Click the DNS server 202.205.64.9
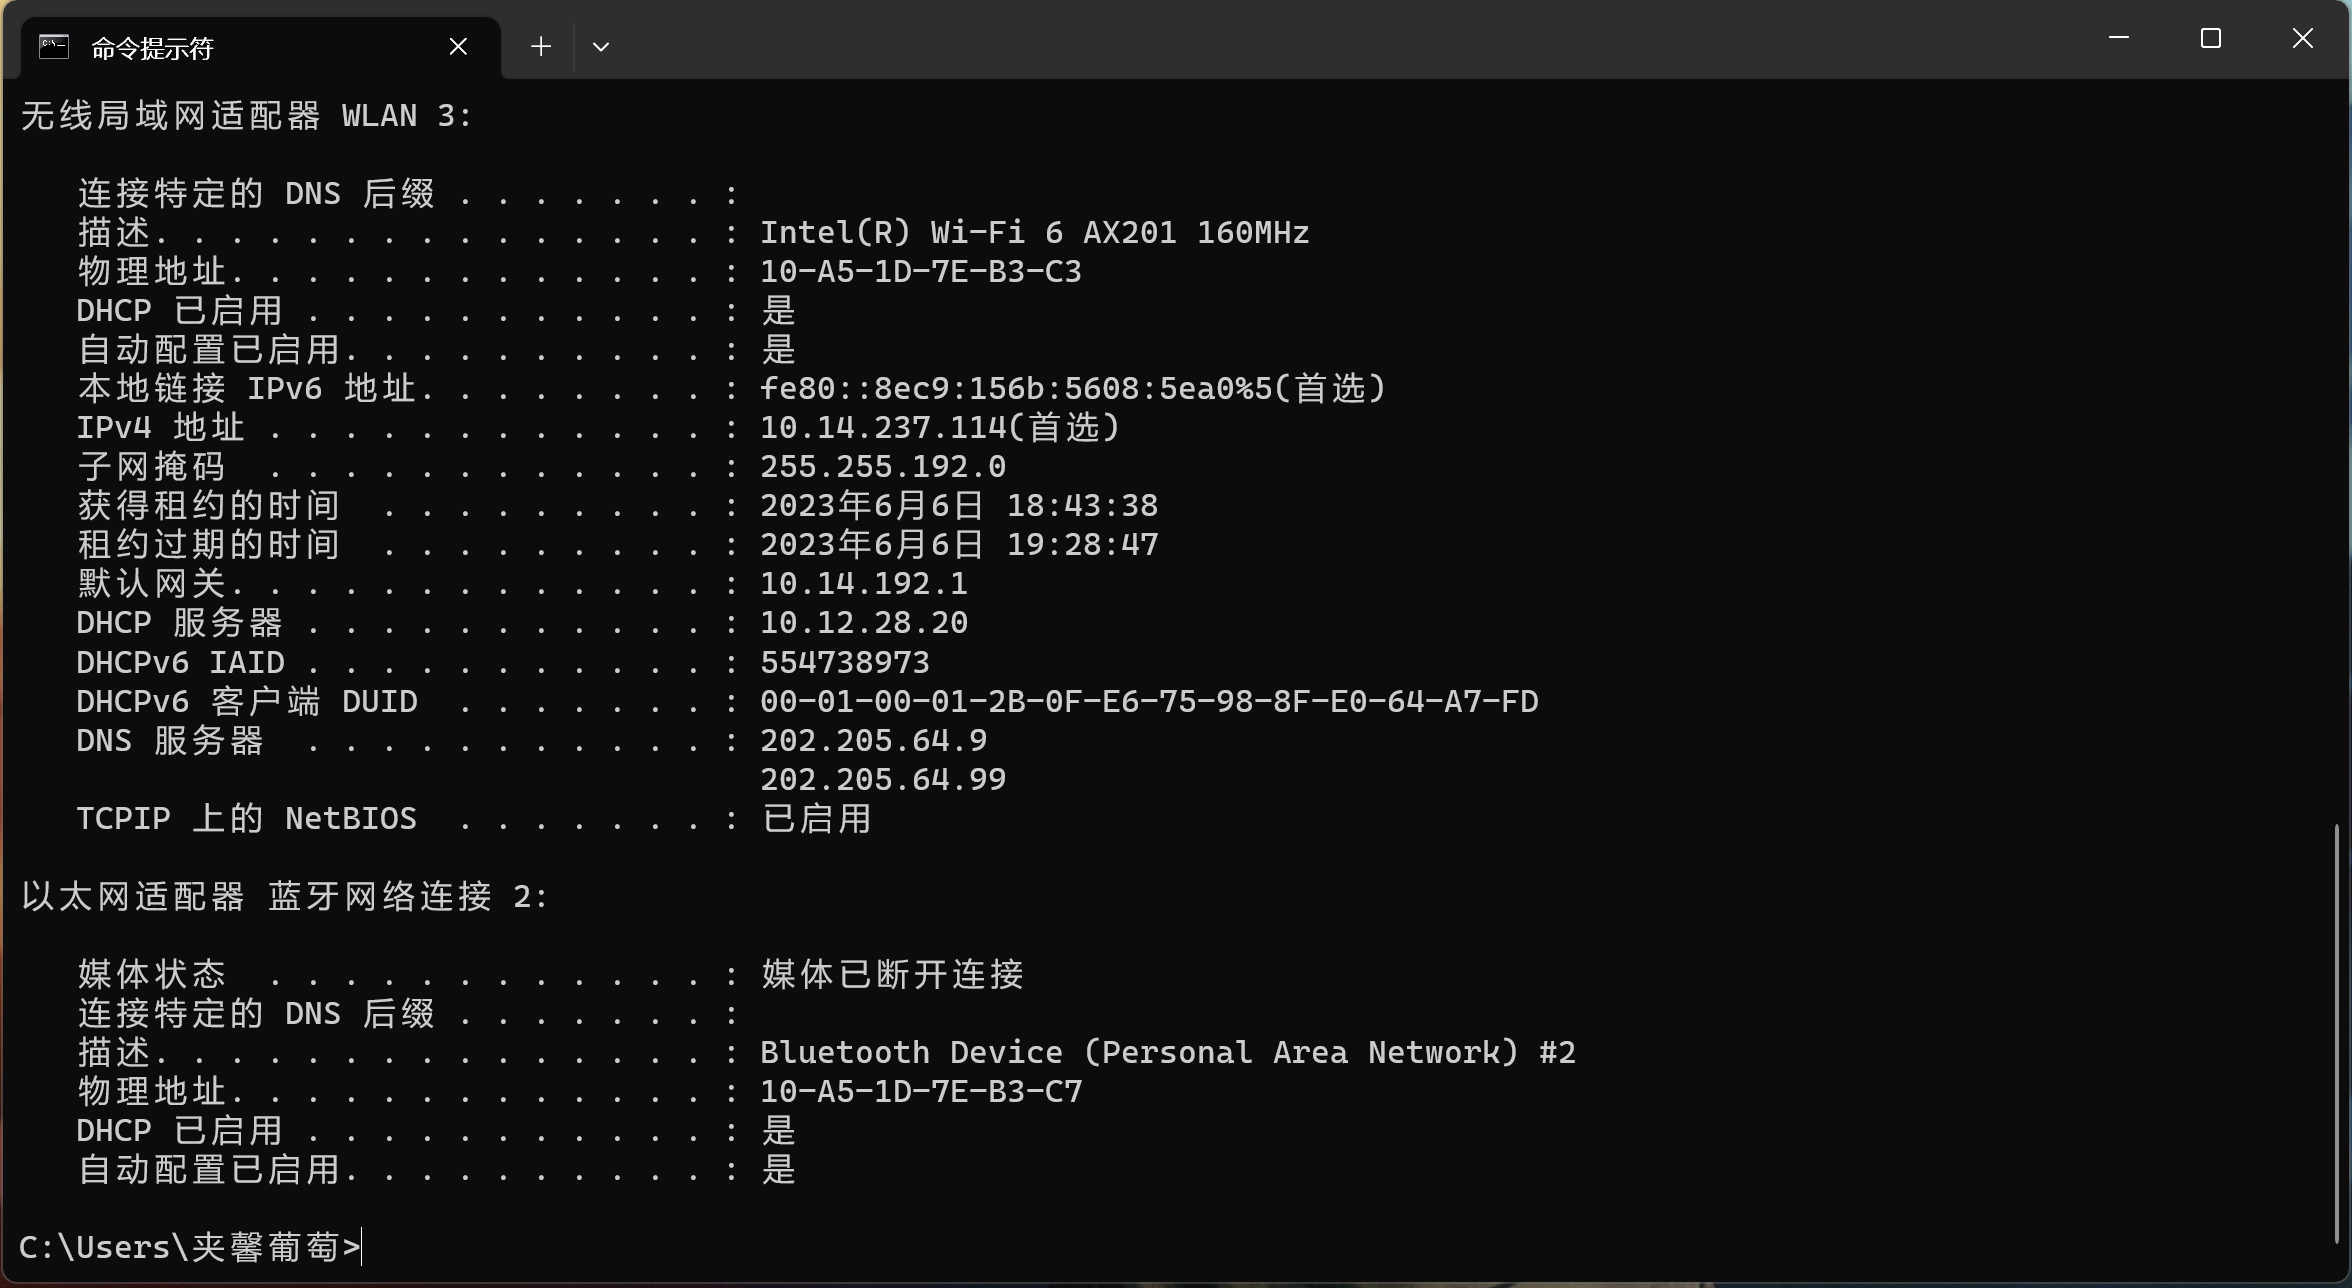 [872, 740]
